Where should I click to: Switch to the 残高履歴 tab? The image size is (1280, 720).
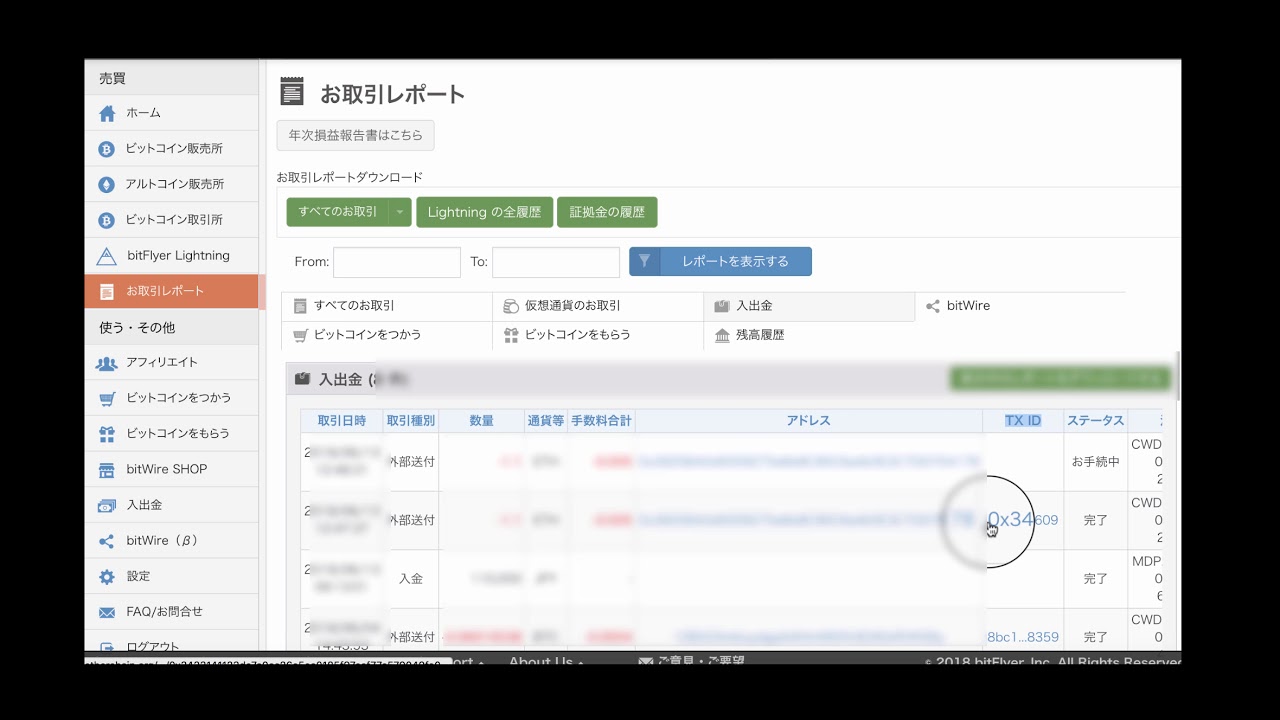(809, 336)
